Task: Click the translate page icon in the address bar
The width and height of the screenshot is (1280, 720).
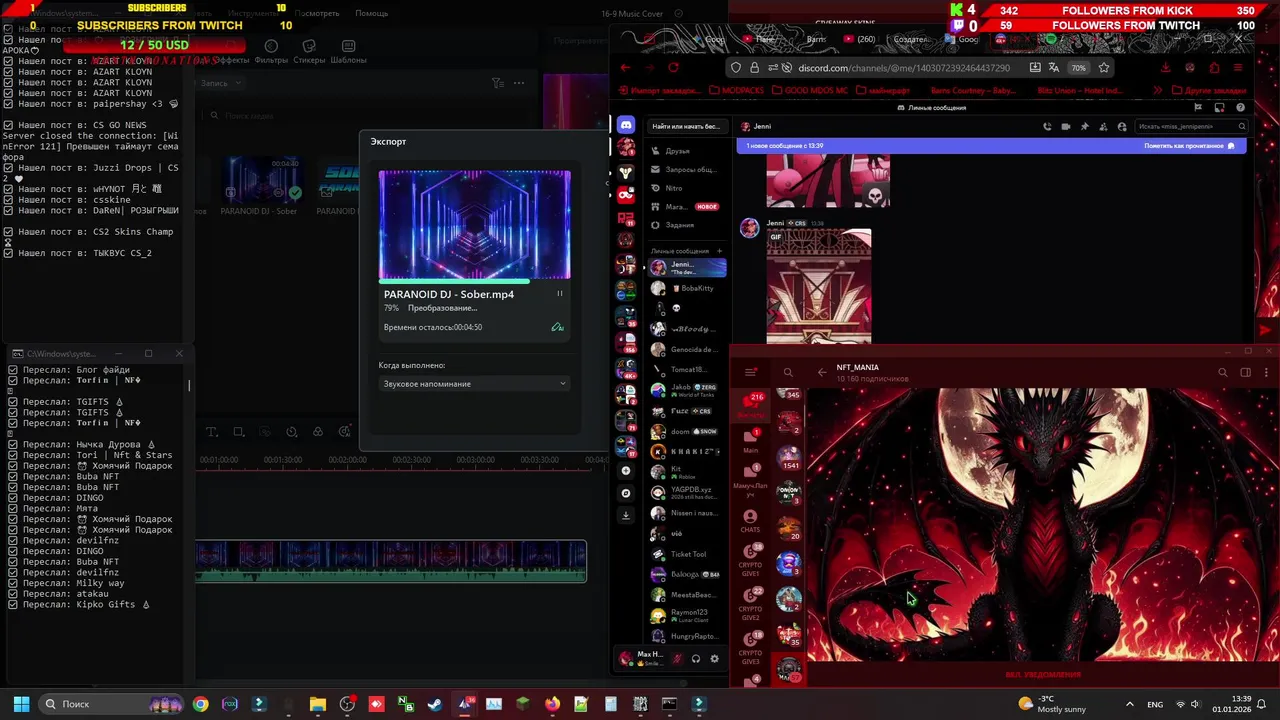Action: coord(1053,68)
